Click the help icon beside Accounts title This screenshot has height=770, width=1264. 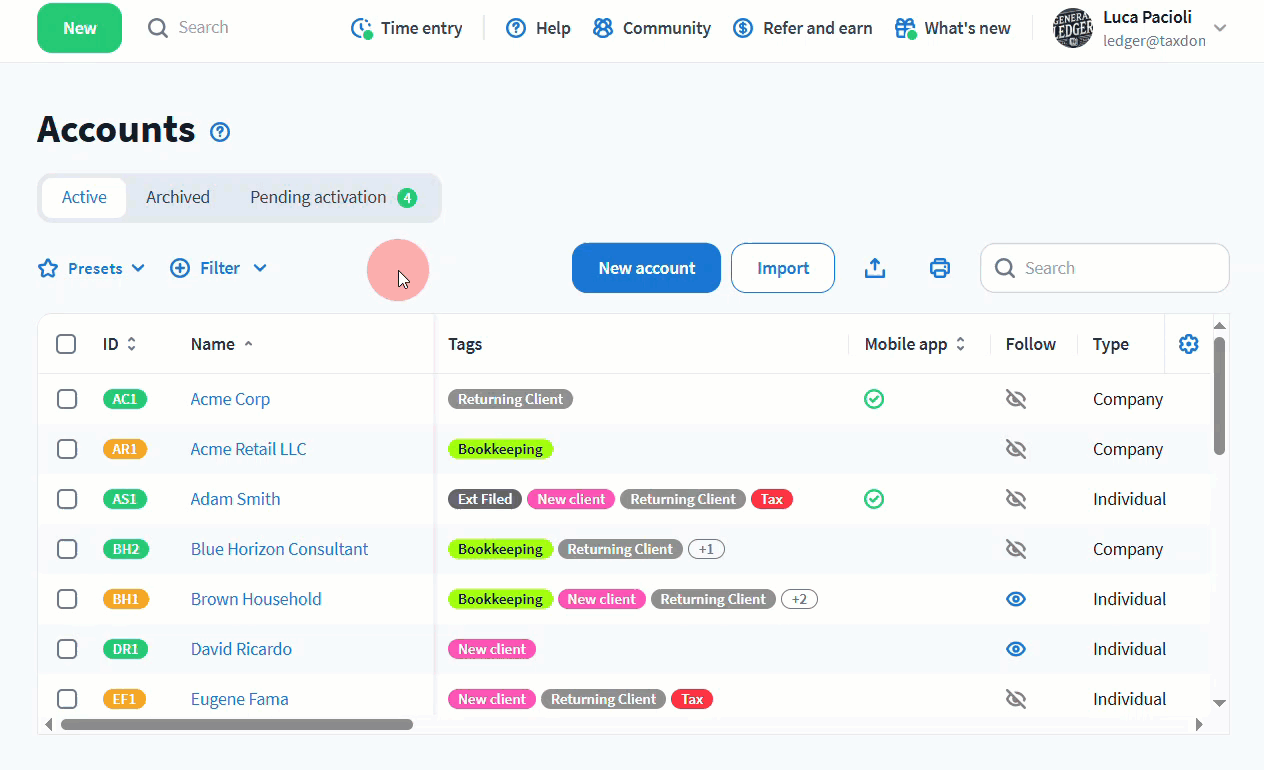pyautogui.click(x=220, y=132)
